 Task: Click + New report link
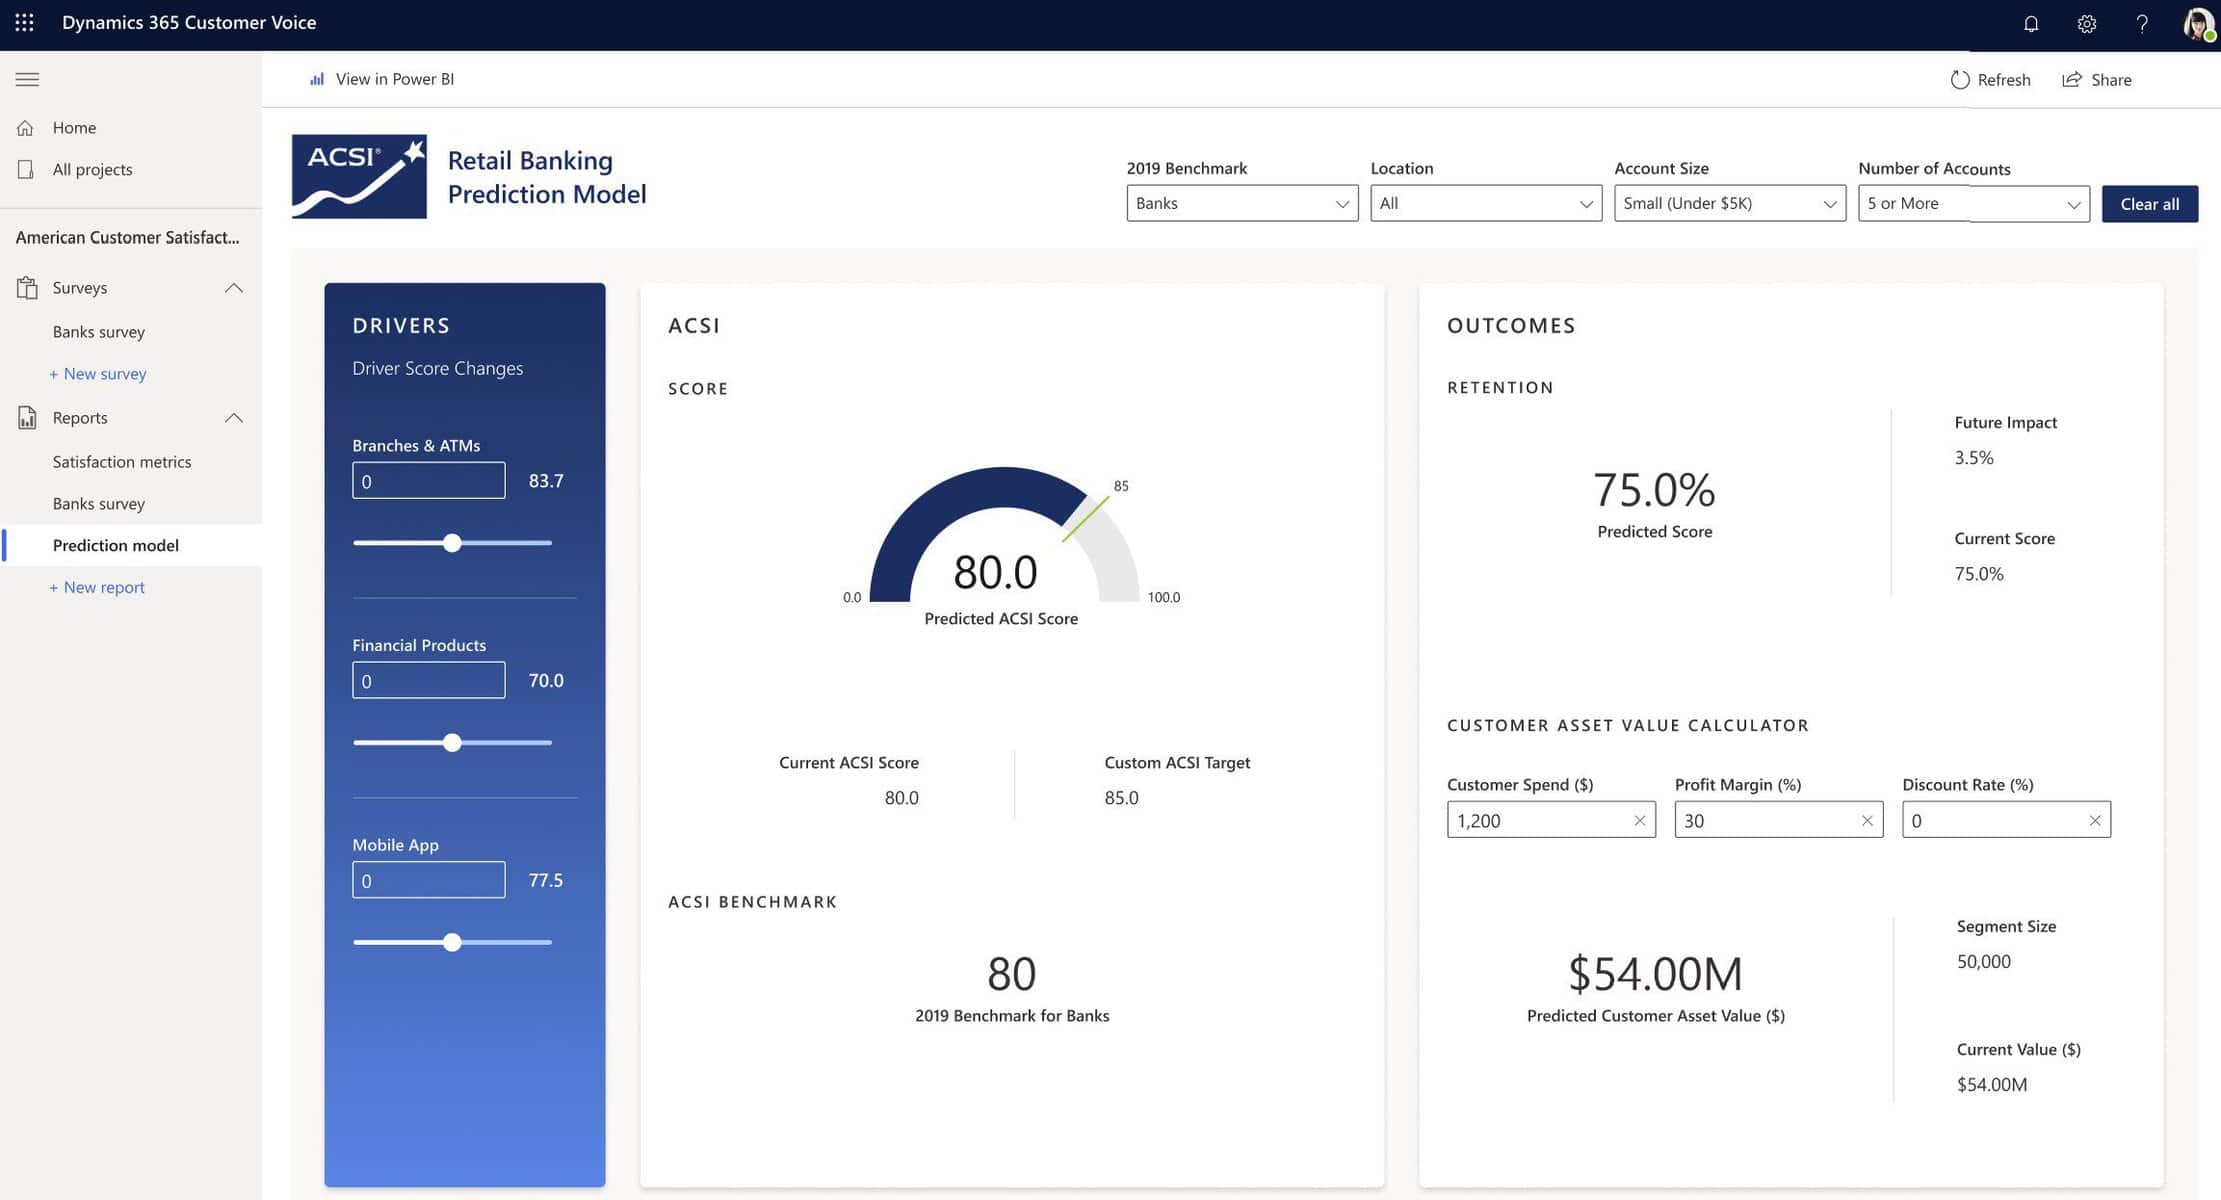[97, 588]
